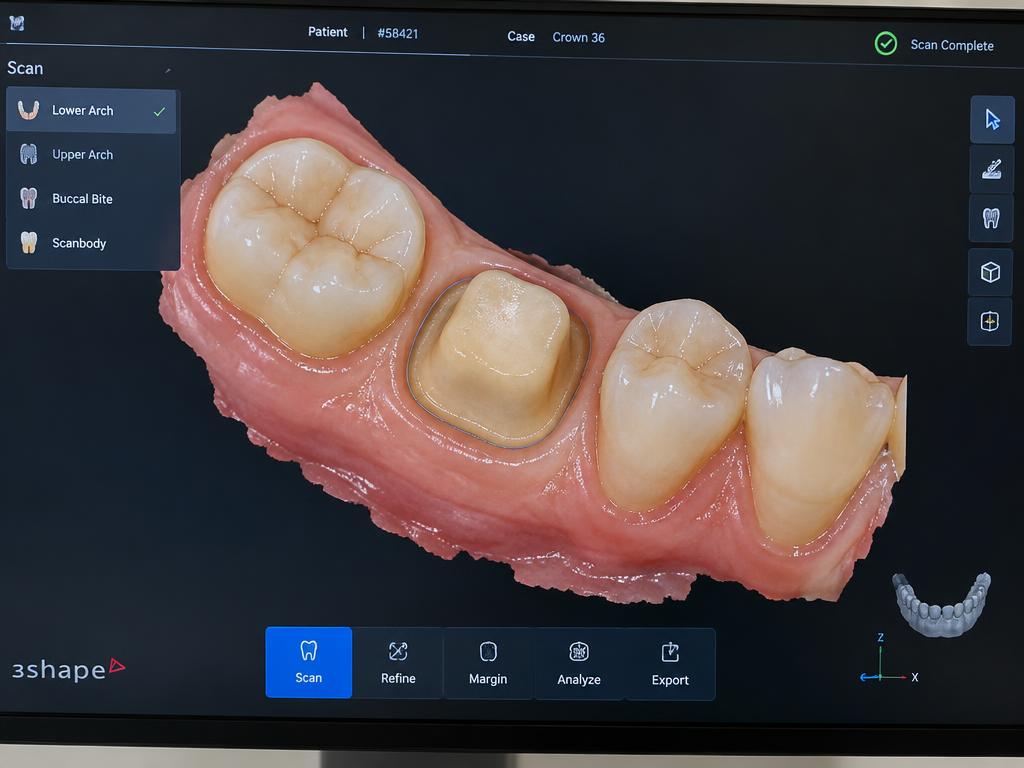Click the small arrow beside the Scan heading
Viewport: 1024px width, 768px height.
coord(168,71)
